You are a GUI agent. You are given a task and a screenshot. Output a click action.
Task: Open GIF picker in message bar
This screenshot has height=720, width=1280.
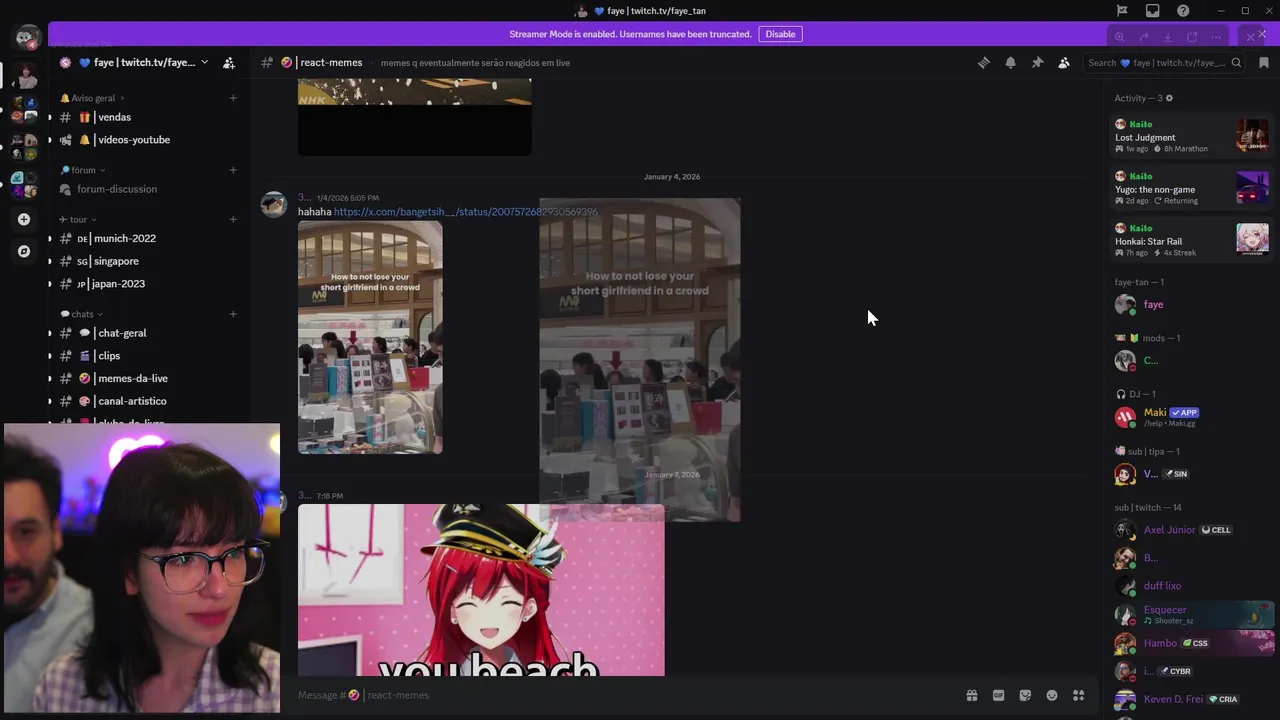tap(998, 695)
